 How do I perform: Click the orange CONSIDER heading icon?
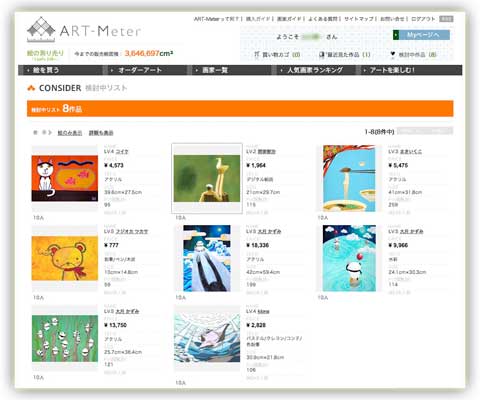[x=31, y=88]
